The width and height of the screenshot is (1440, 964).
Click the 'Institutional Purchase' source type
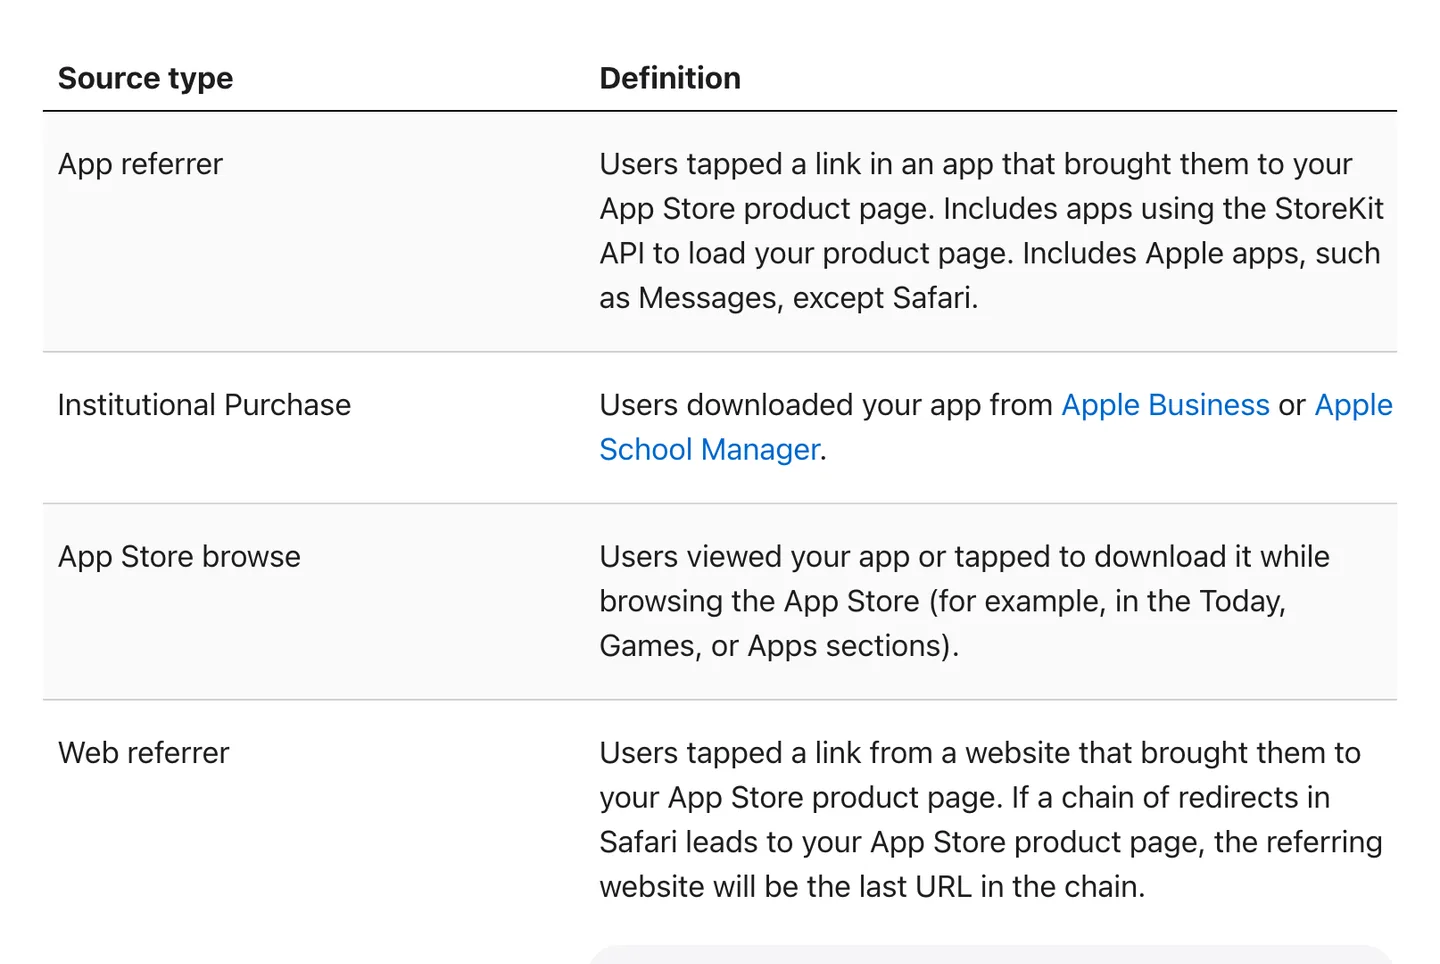204,405
